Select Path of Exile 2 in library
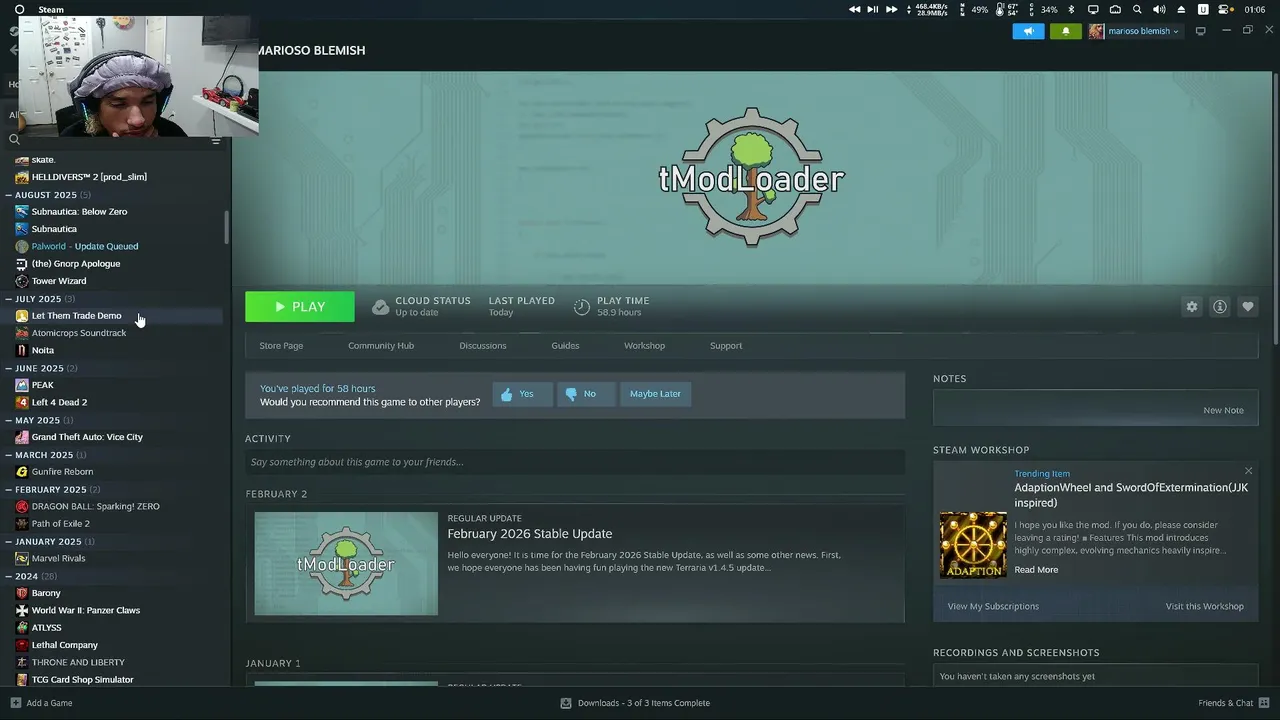Viewport: 1280px width, 720px height. click(x=60, y=524)
